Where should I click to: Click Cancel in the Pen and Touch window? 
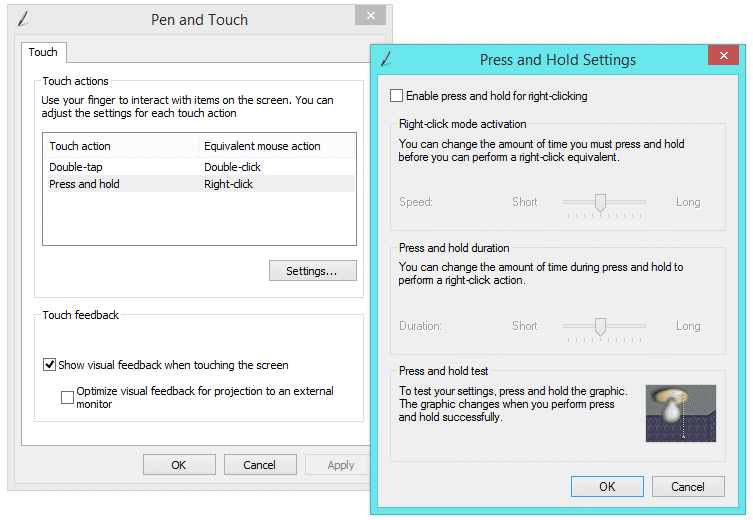260,465
